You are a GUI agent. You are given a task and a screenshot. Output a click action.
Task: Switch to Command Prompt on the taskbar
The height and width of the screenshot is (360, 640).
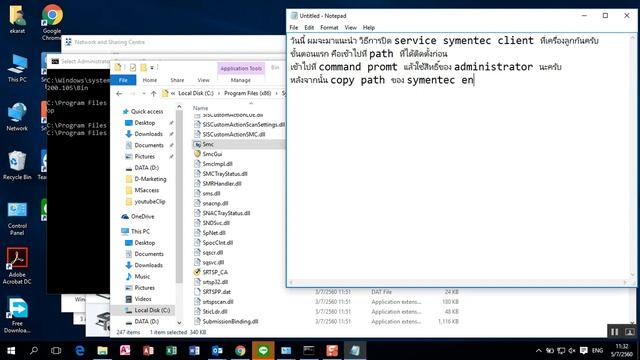coord(309,350)
